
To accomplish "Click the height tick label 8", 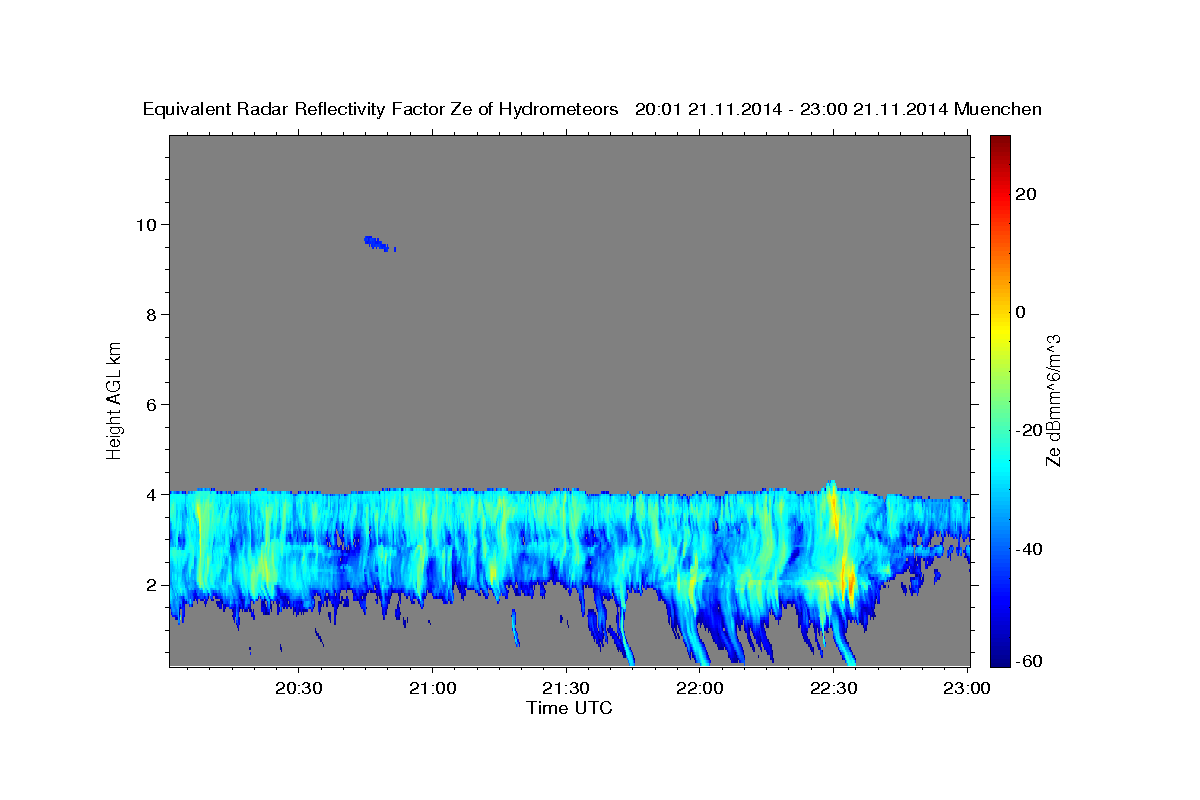I will tap(152, 314).
